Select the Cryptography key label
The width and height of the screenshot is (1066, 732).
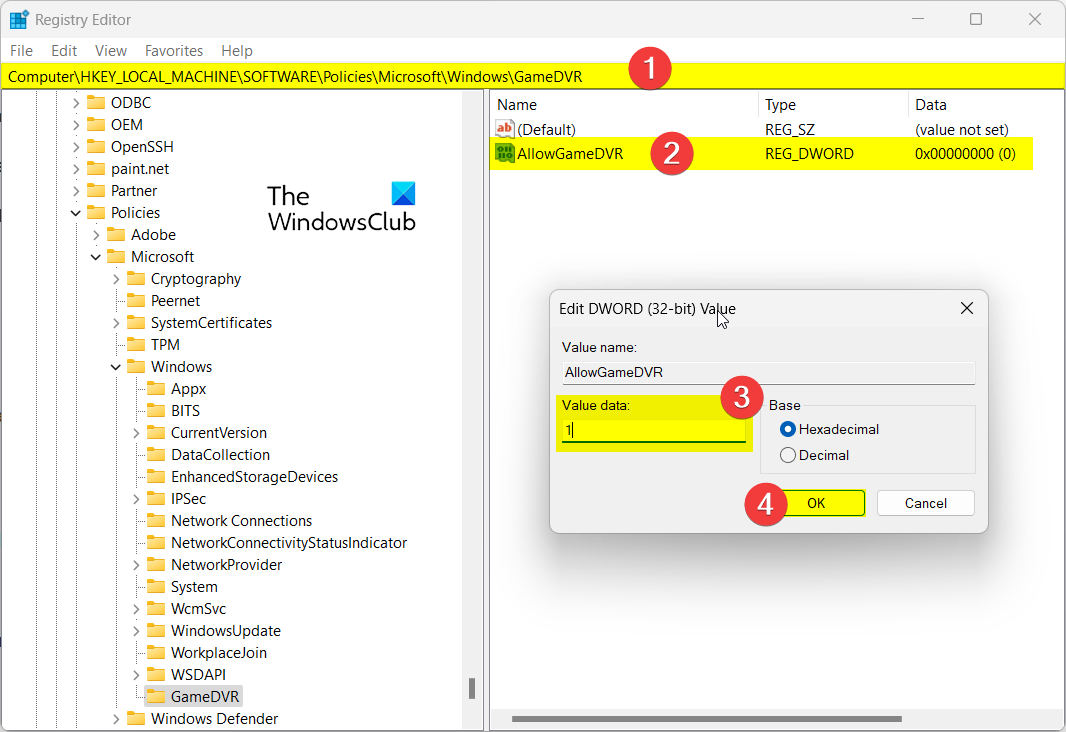tap(196, 279)
